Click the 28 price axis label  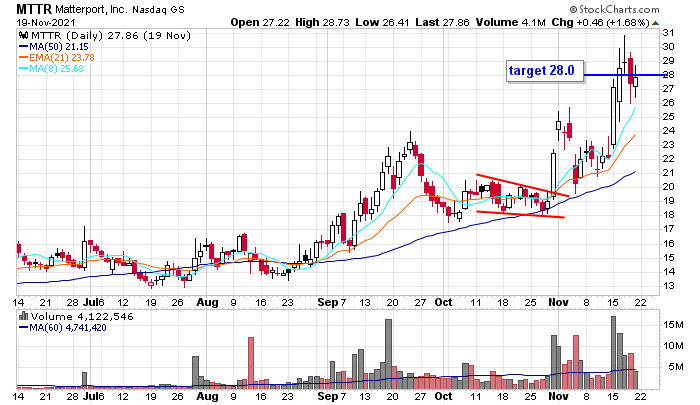point(668,75)
